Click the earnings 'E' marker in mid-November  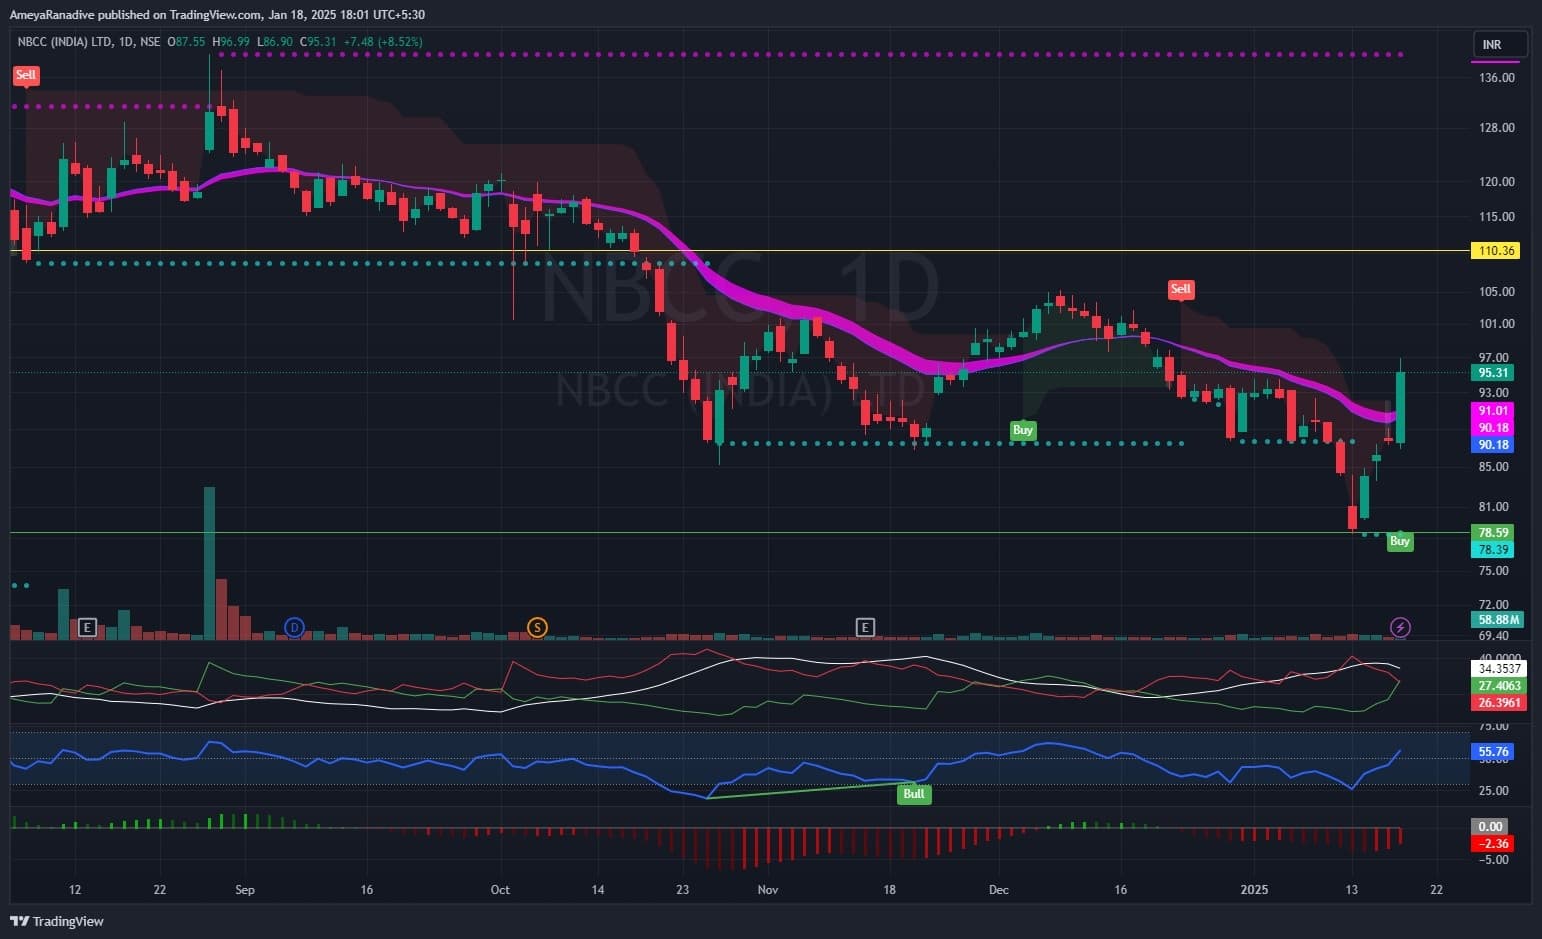865,628
